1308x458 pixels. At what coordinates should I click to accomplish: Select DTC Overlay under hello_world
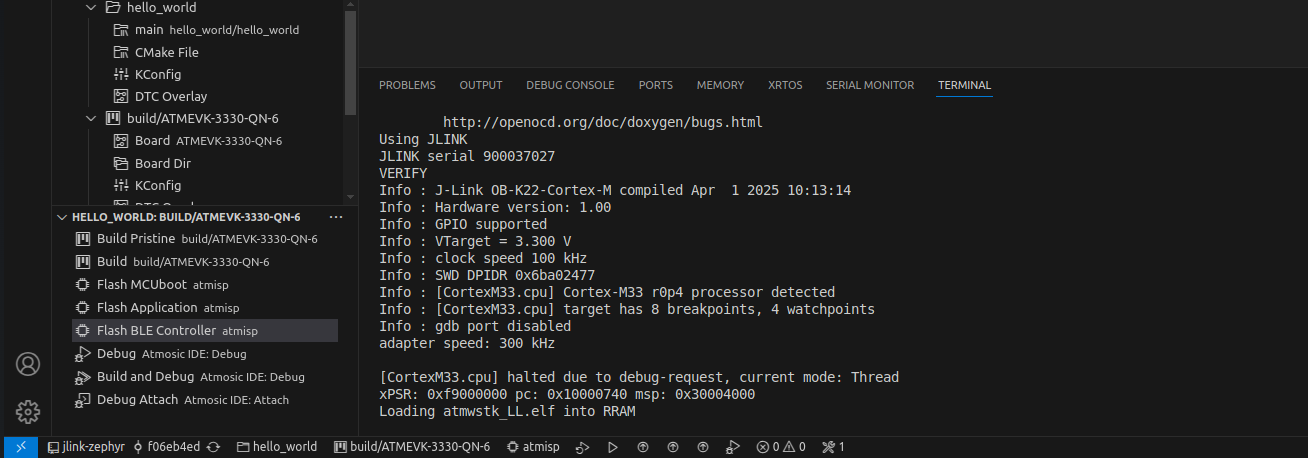pos(171,96)
